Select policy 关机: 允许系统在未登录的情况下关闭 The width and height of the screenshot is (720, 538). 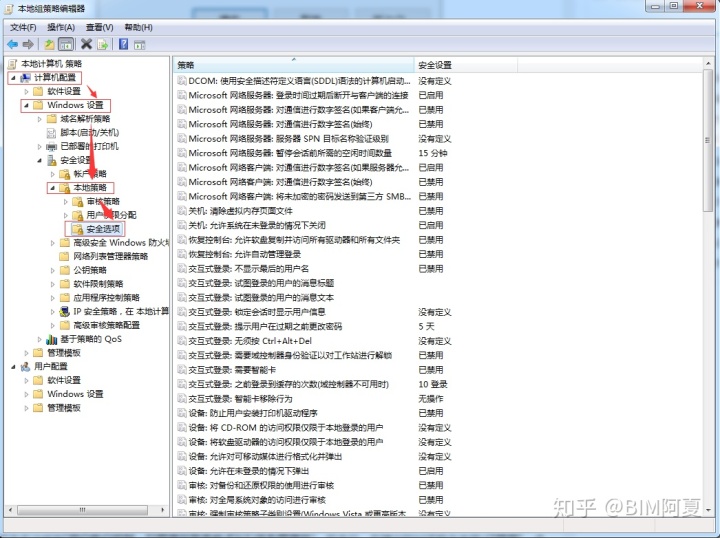tap(257, 225)
